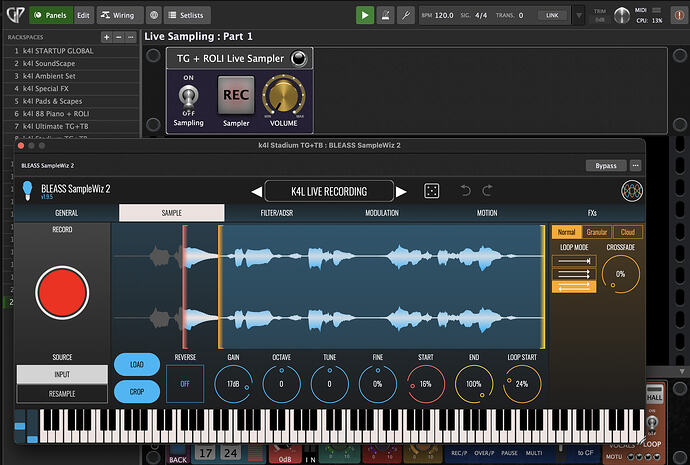Click the global rackspace globe icon
Viewport: 690px width, 465px height.
click(154, 15)
